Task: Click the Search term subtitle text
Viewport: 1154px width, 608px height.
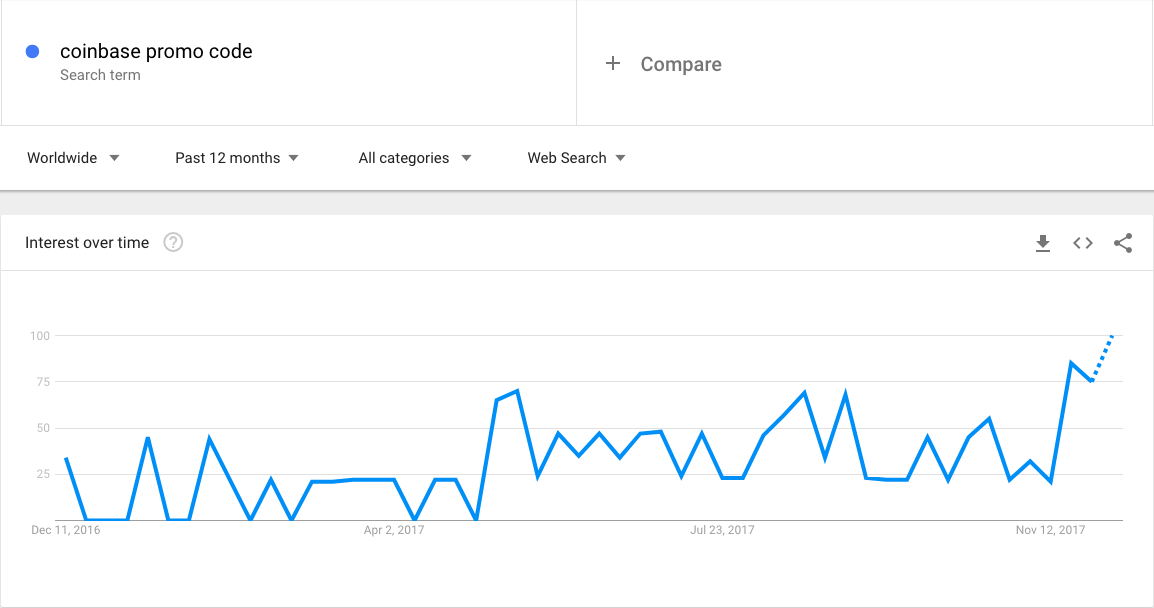Action: pyautogui.click(x=100, y=75)
